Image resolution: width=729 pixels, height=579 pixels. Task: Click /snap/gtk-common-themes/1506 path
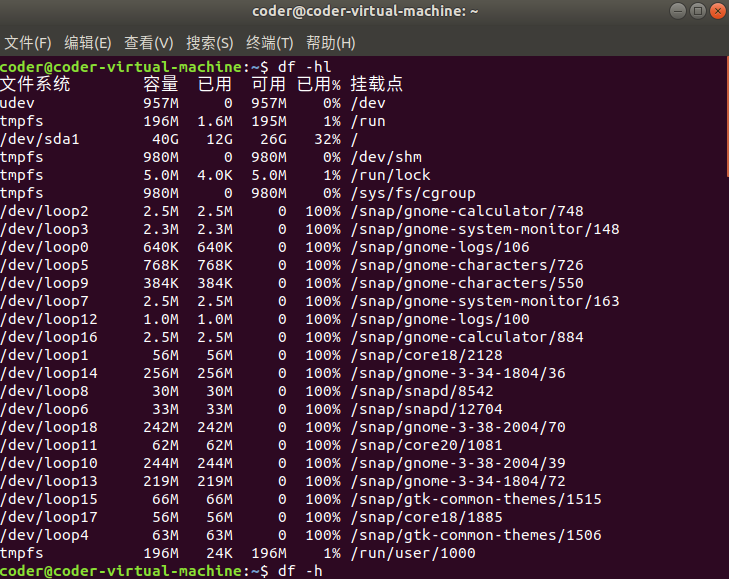pyautogui.click(x=476, y=535)
